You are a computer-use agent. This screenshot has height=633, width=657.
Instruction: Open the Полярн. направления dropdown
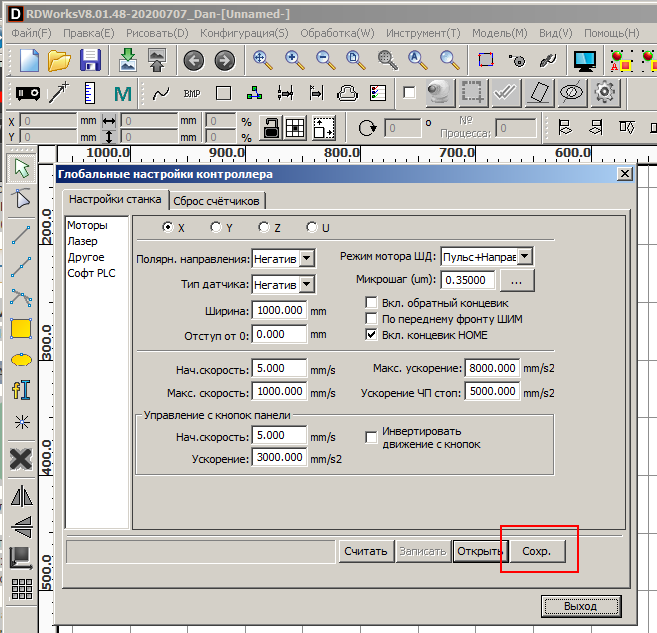[307, 259]
